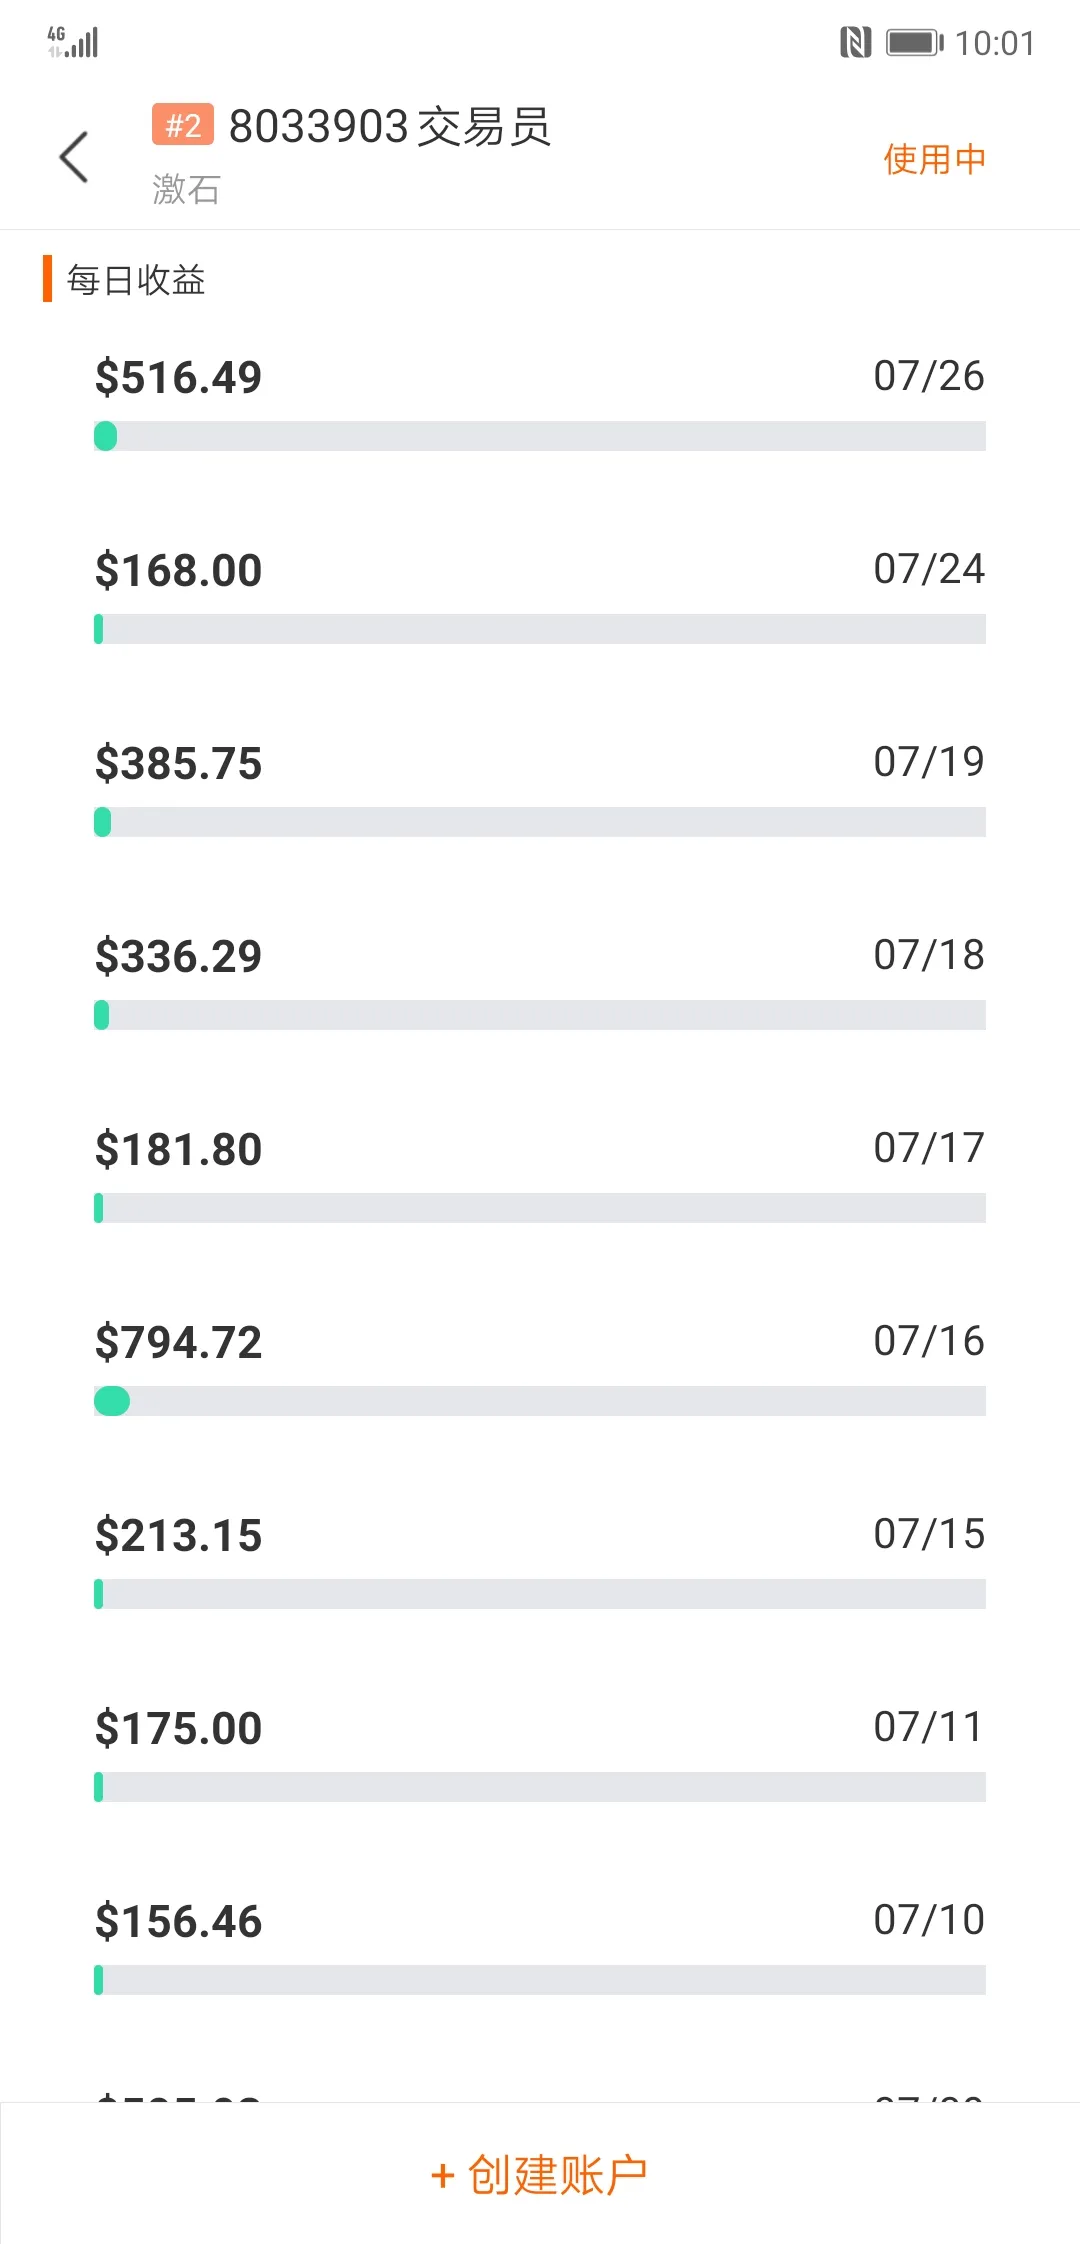Tap the 07/11 date label
This screenshot has height=2244, width=1080.
pyautogui.click(x=929, y=1727)
